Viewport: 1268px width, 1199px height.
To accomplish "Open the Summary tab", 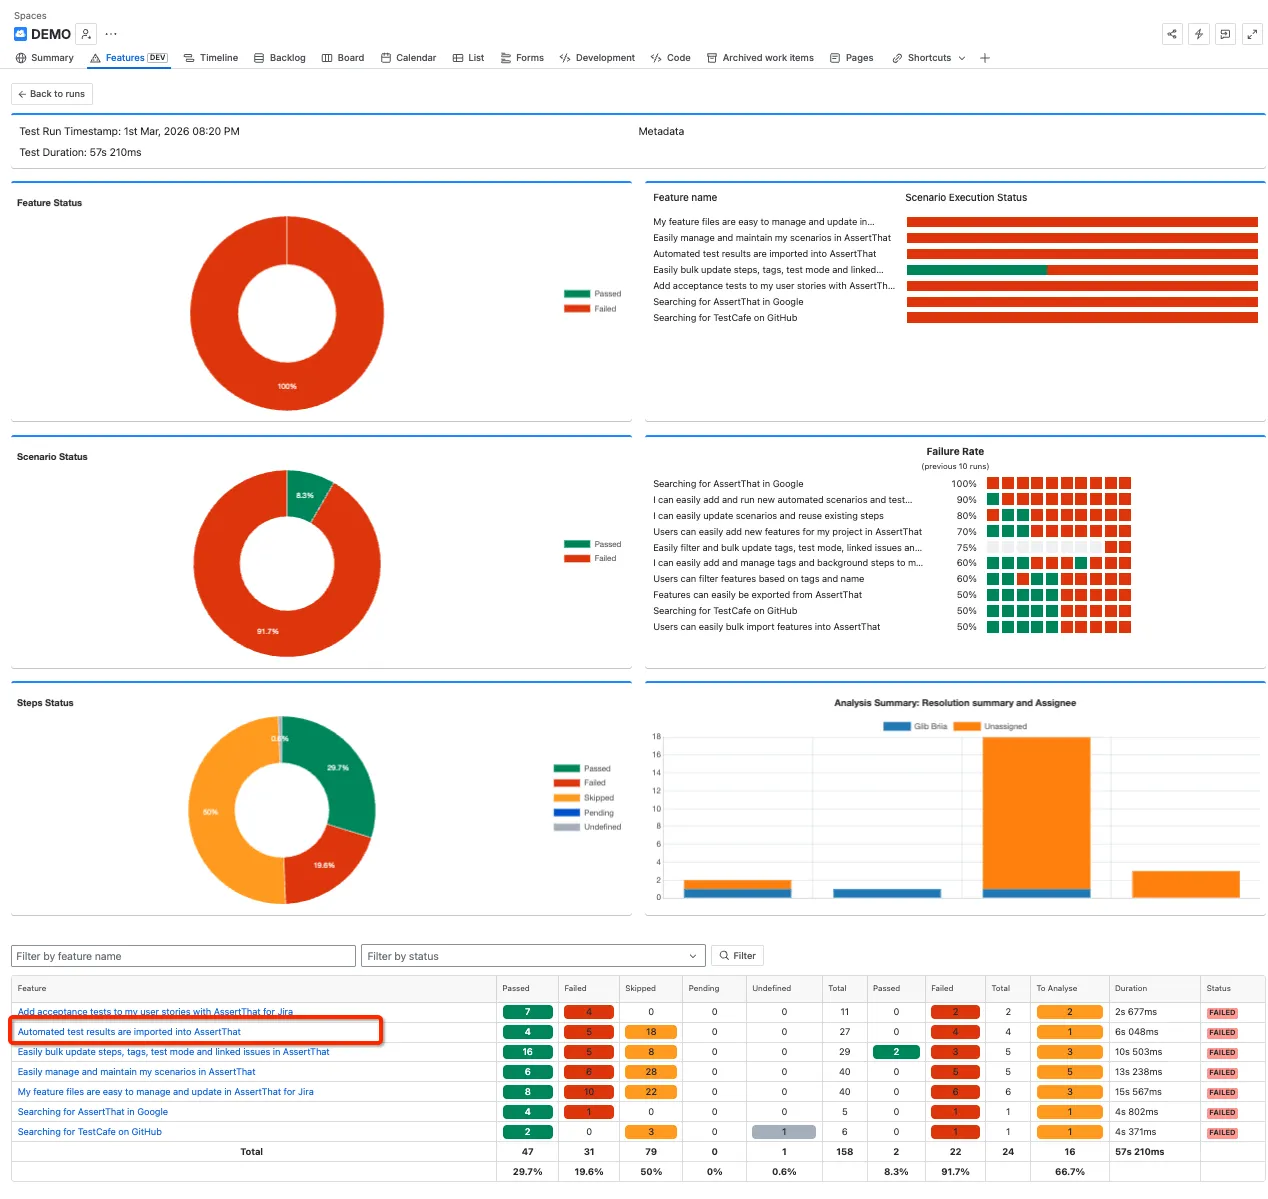I will (45, 58).
